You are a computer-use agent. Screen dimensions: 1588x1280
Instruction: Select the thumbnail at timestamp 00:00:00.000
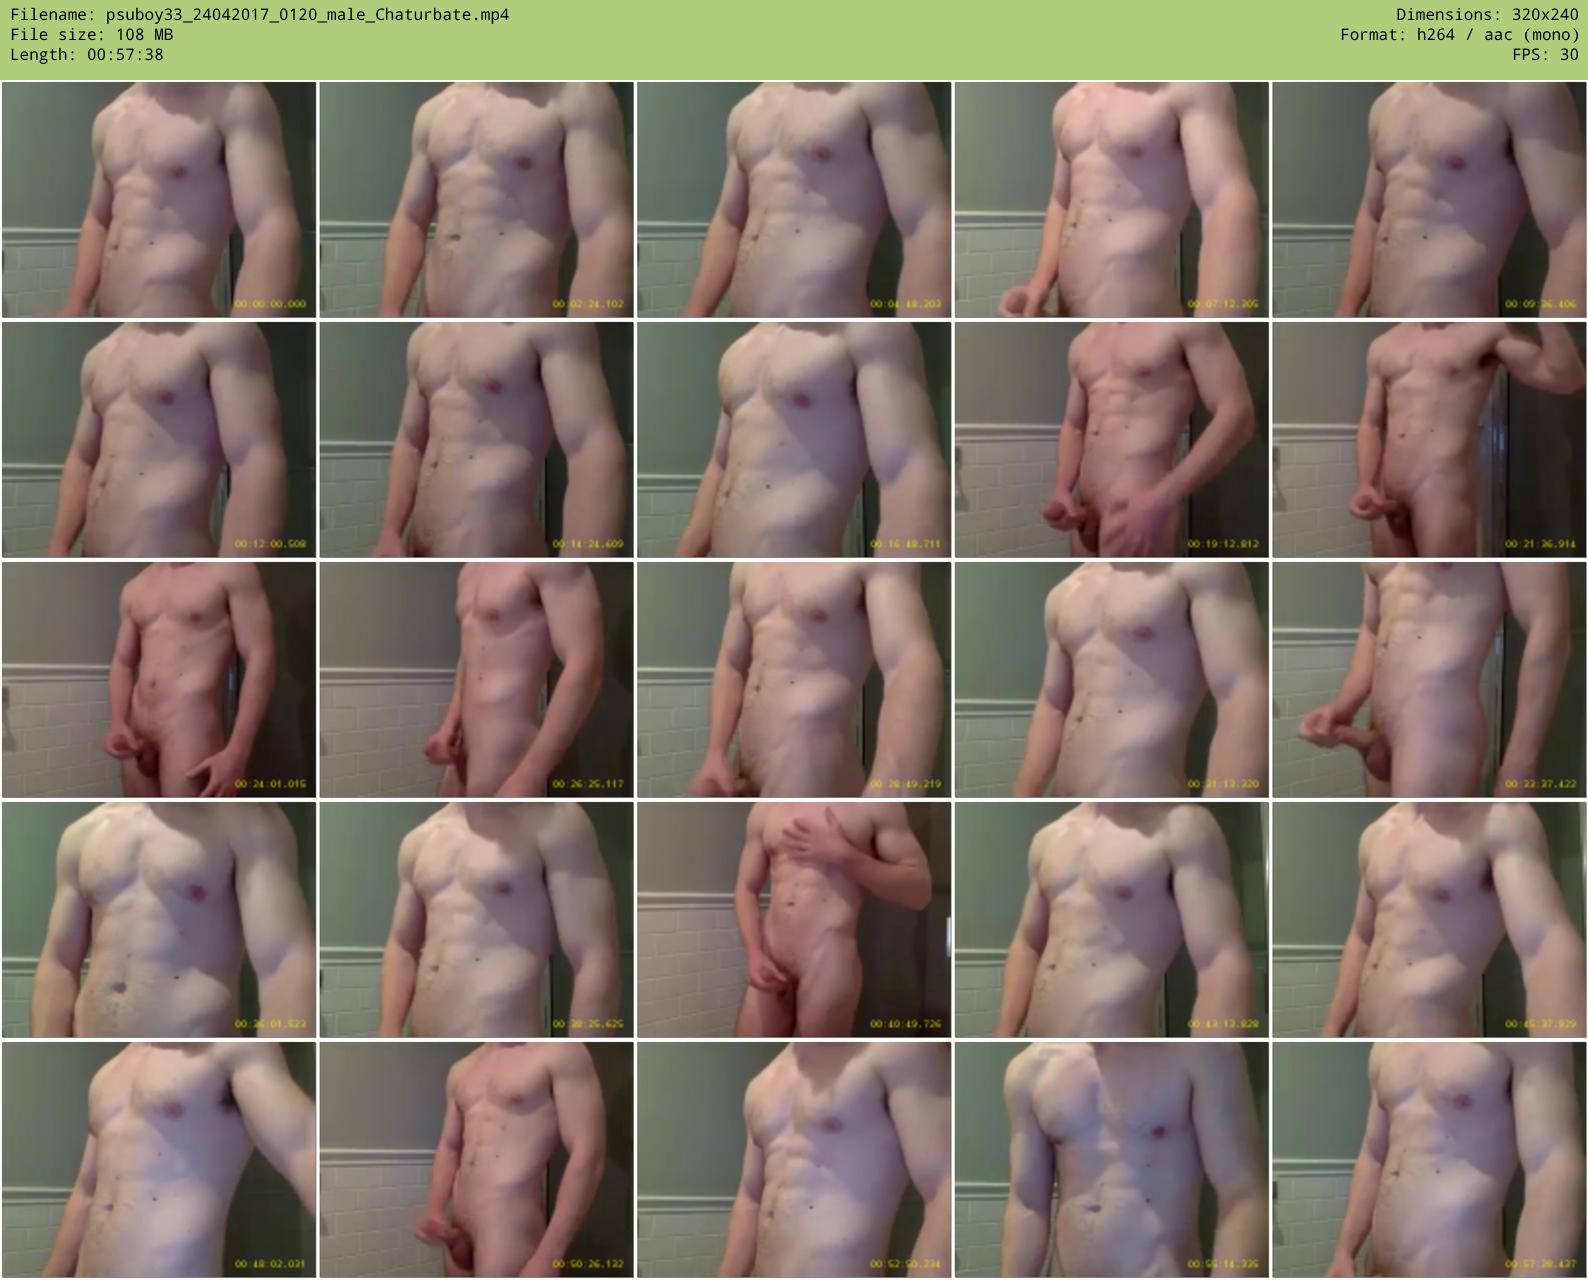(159, 200)
